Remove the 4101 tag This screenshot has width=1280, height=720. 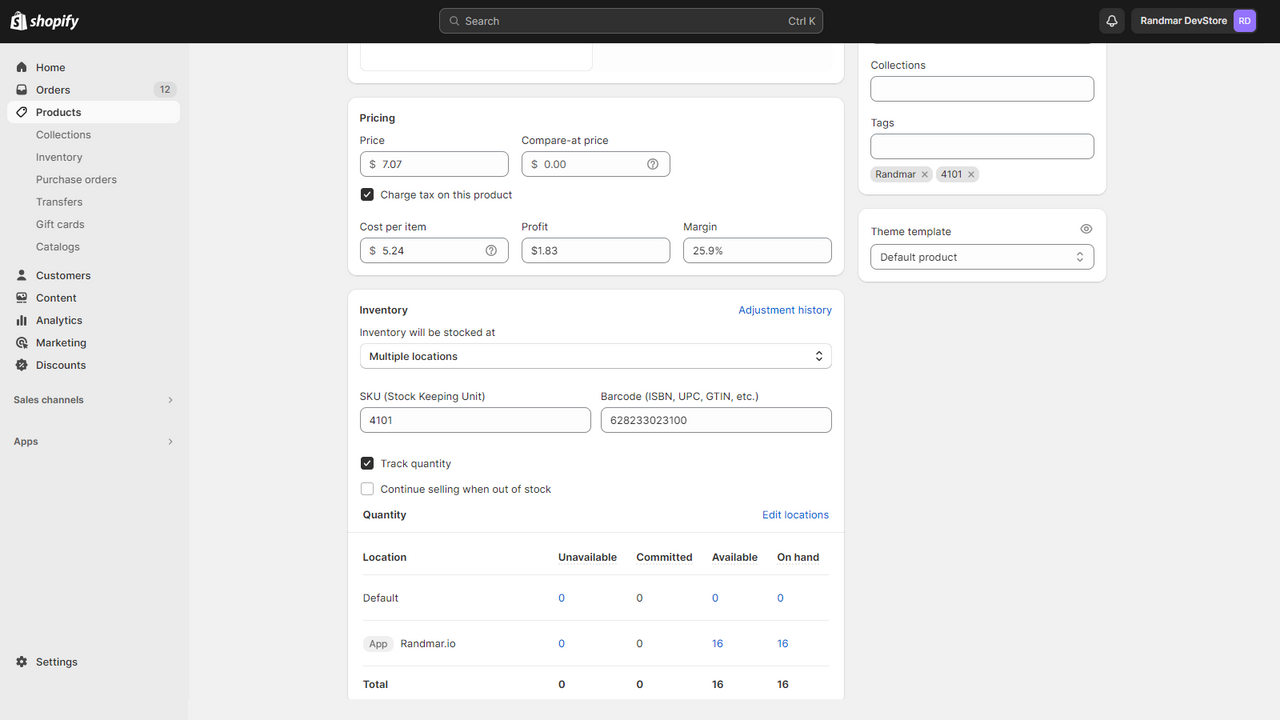(971, 174)
